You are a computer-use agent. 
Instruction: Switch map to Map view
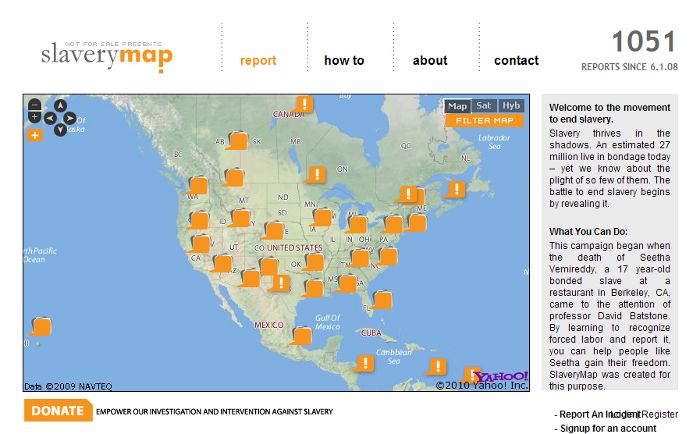pyautogui.click(x=457, y=106)
